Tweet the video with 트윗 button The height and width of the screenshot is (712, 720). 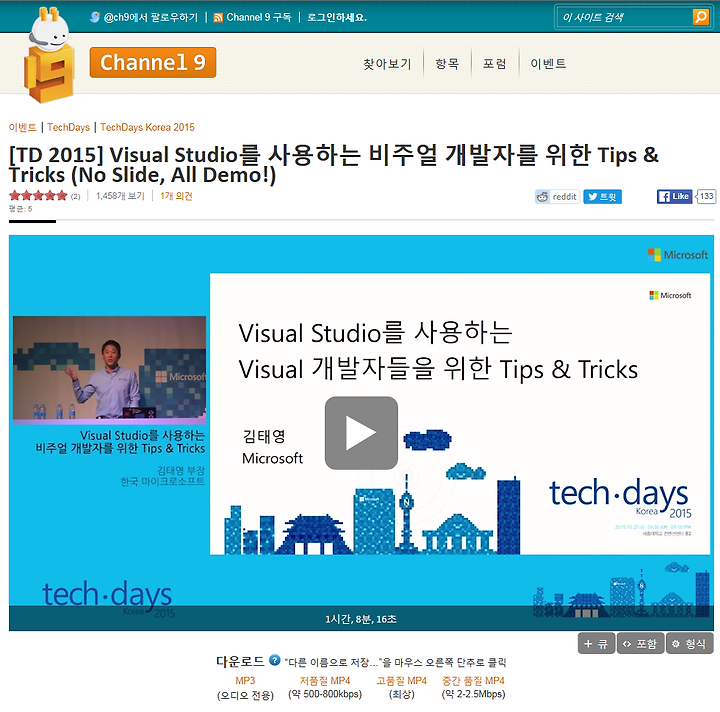click(x=602, y=196)
